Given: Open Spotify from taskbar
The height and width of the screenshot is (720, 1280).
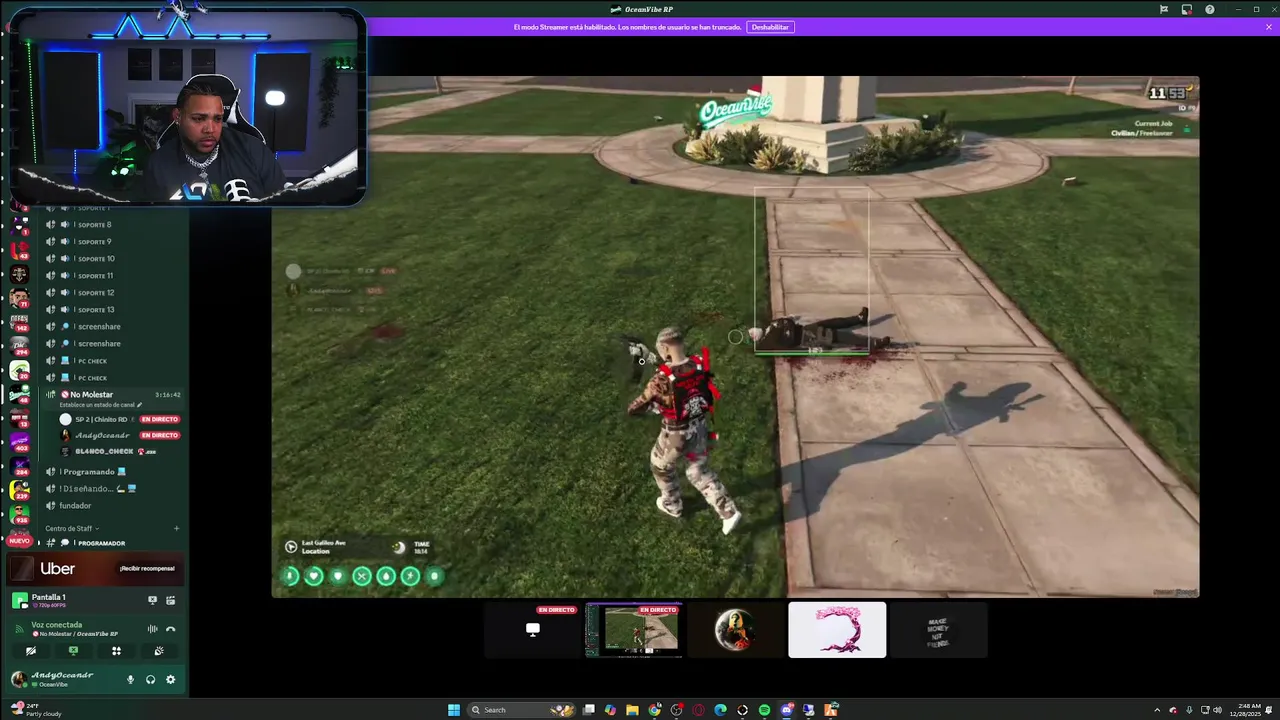Looking at the screenshot, I should coord(764,710).
